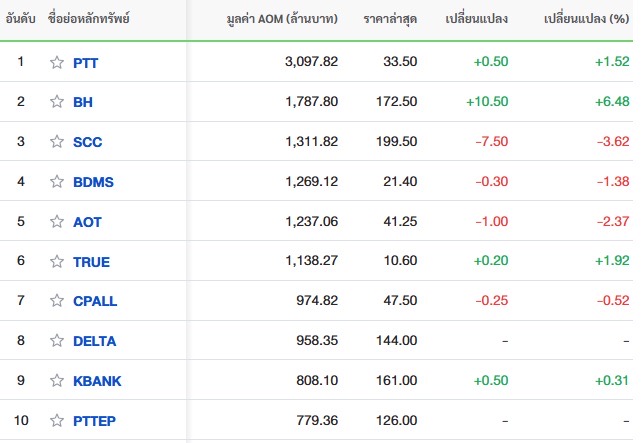
Task: Sort by เปลี่ยนแปลง (%) column header
Action: click(586, 19)
